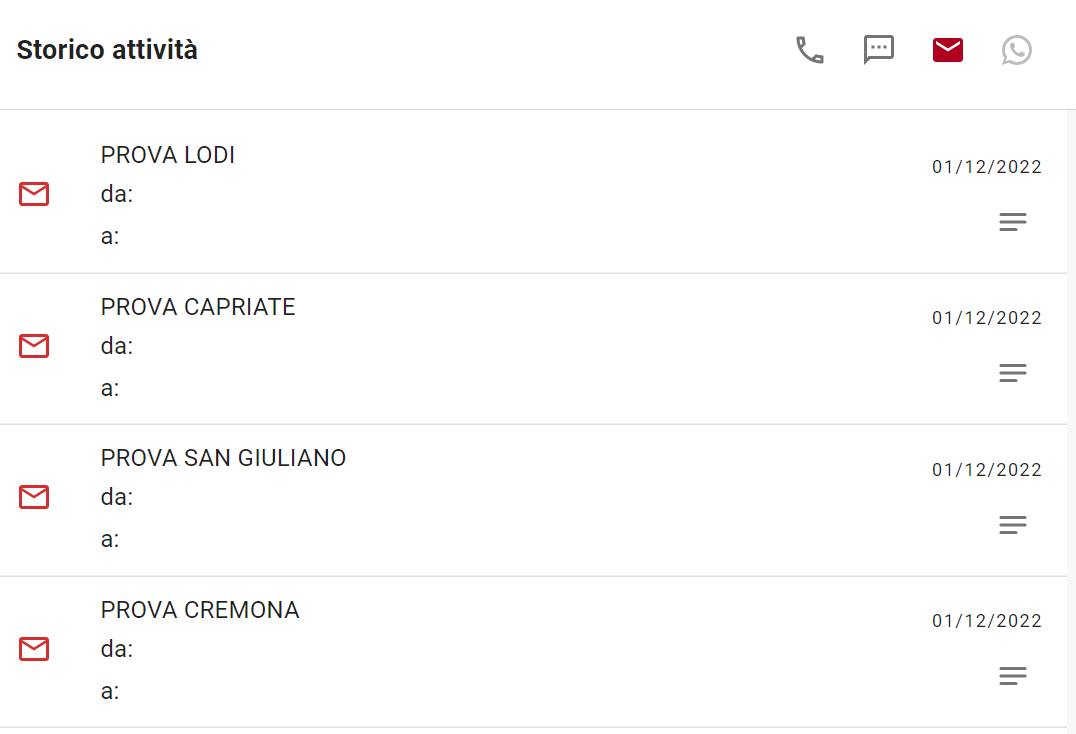Screen dimensions: 1076x734
Task: Click the date on PROVA CREMONA row
Action: click(x=986, y=621)
